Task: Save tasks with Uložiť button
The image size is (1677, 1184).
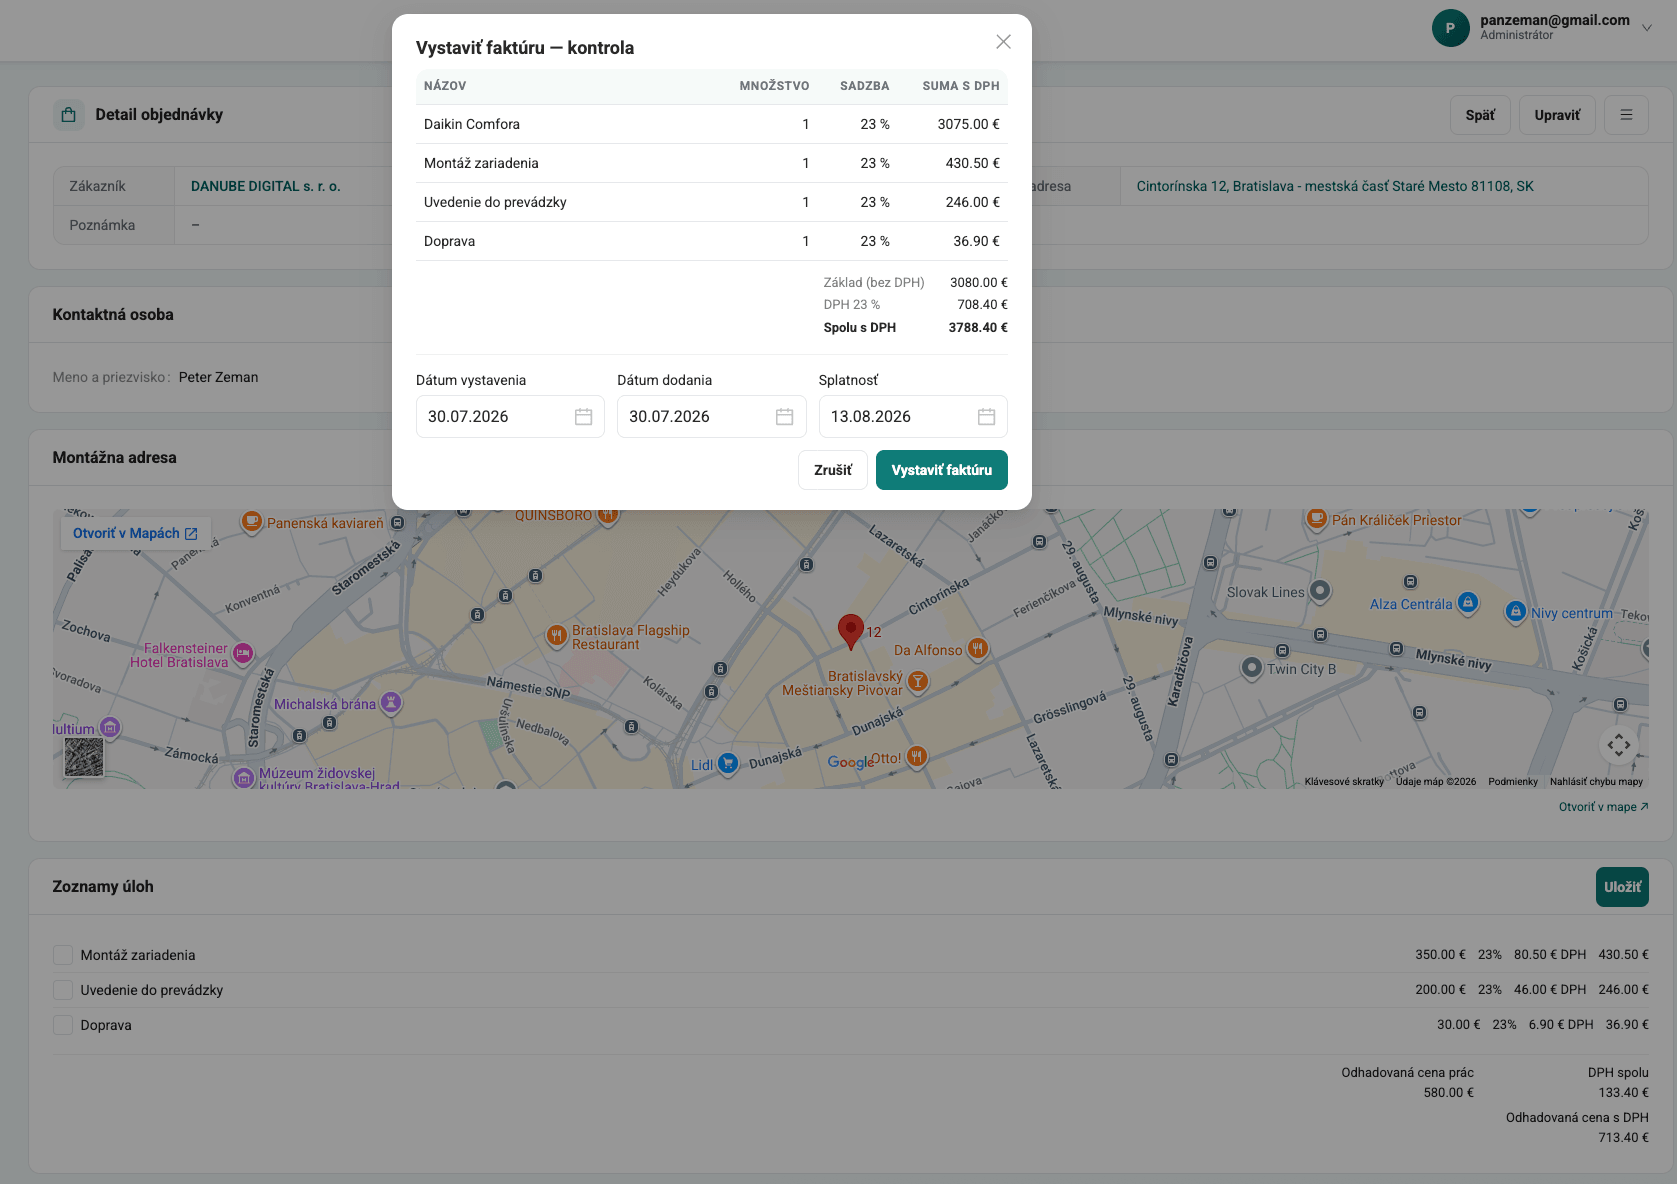Action: pyautogui.click(x=1622, y=887)
